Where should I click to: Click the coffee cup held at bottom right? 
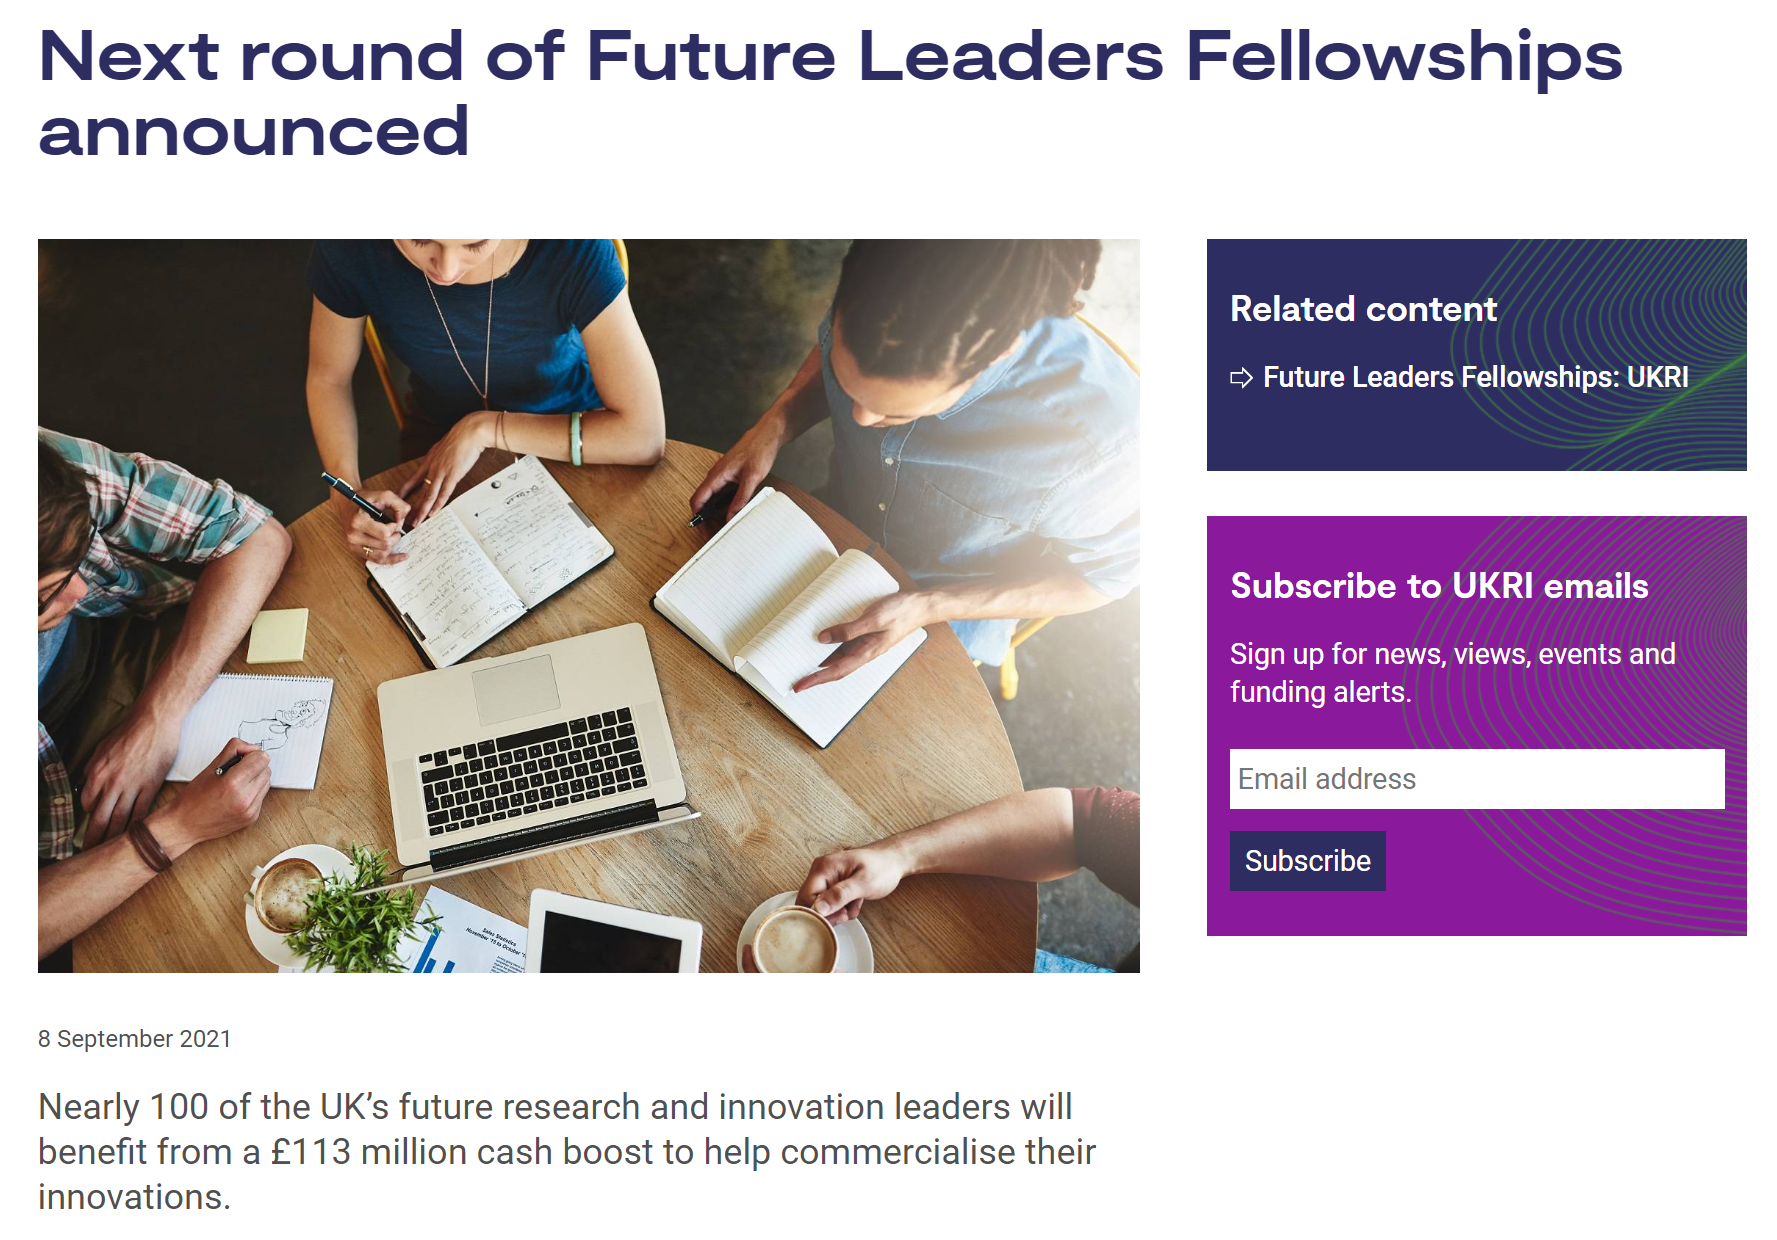coord(795,938)
